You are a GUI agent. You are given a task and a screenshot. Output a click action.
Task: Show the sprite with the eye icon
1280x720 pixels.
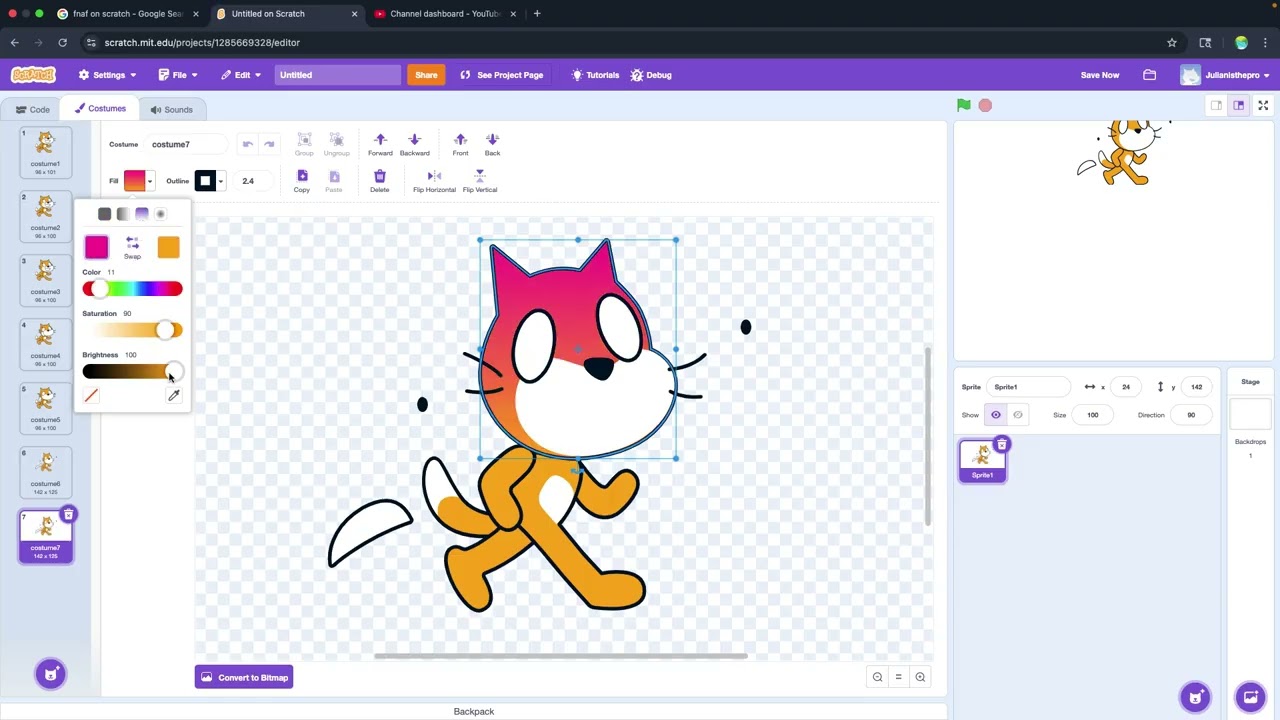click(x=996, y=415)
